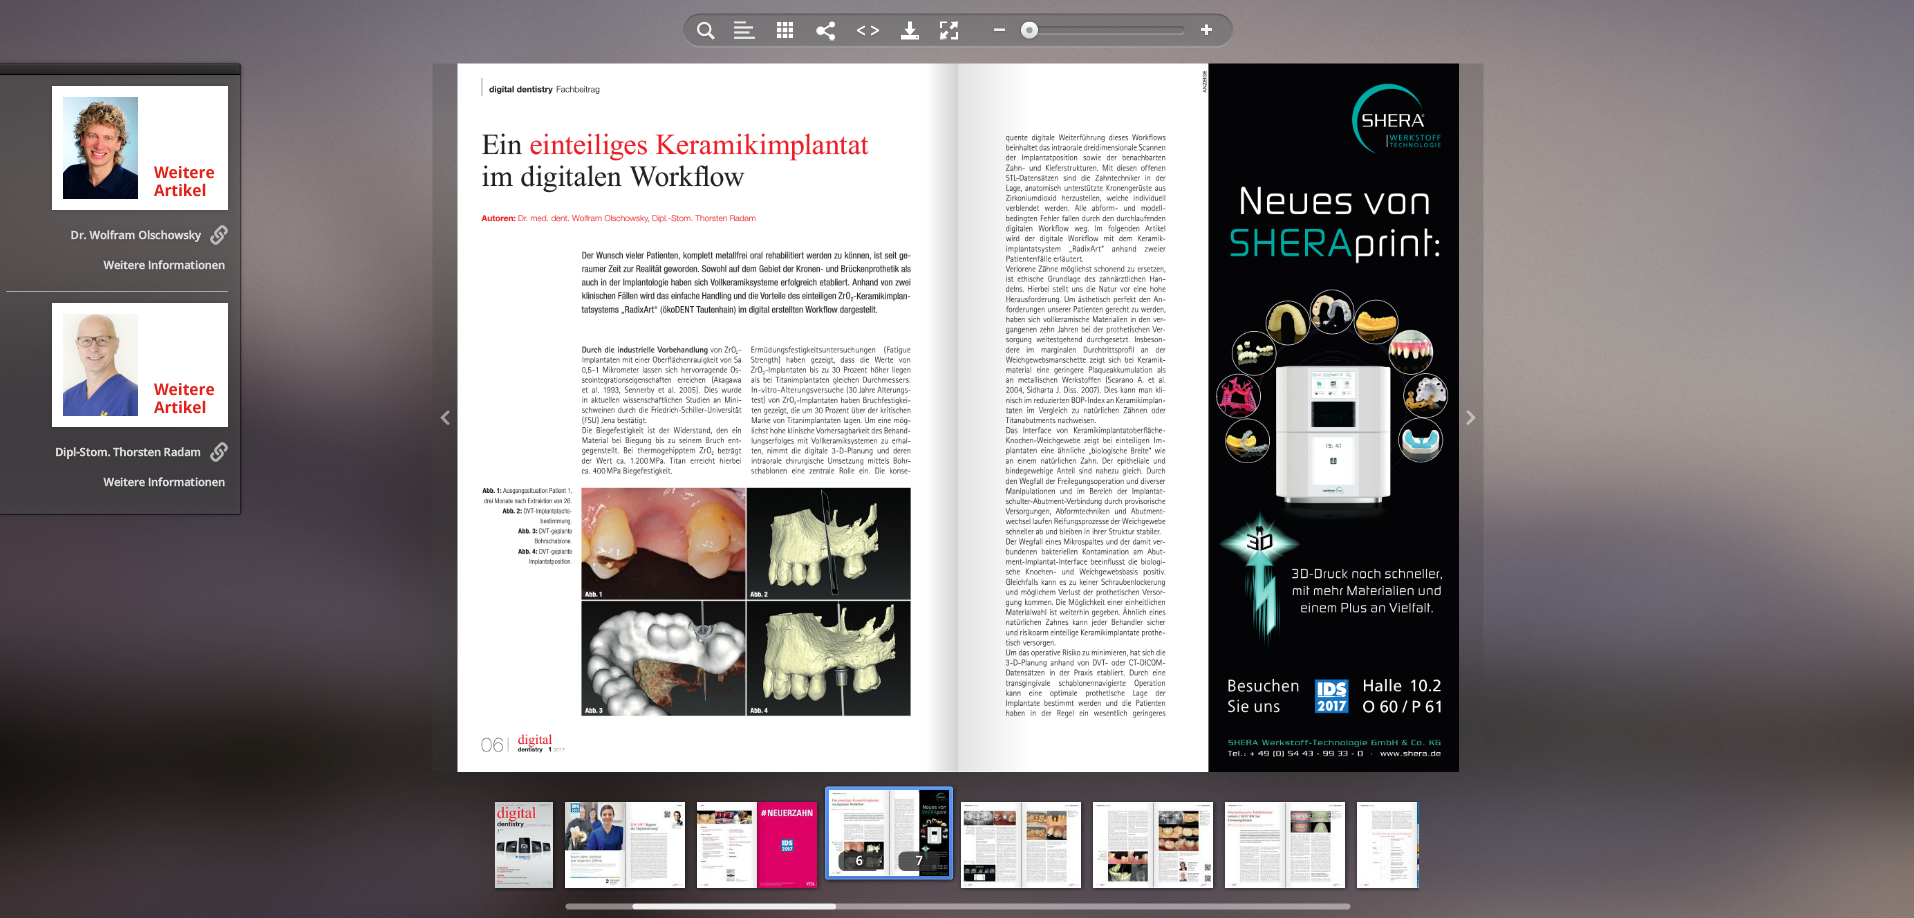Click Dr. Wolfram Olschowsky name link
The height and width of the screenshot is (918, 1914).
pos(135,235)
